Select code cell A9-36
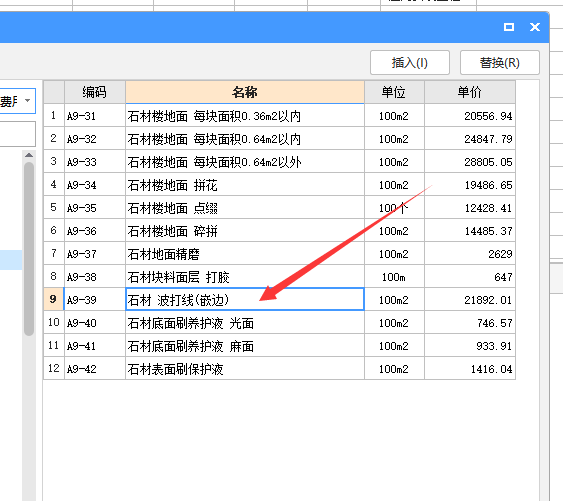The image size is (563, 501). coord(95,231)
